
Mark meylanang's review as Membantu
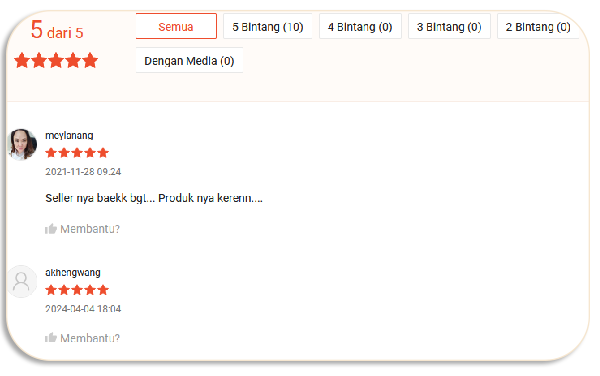[90, 229]
